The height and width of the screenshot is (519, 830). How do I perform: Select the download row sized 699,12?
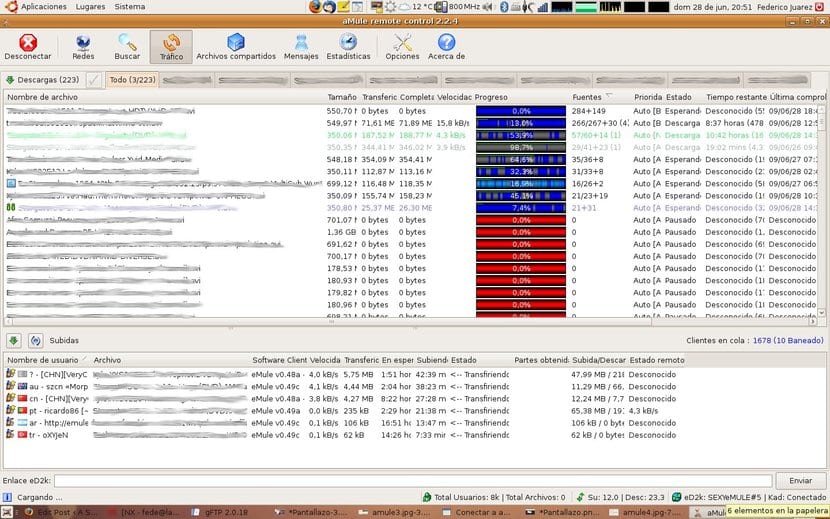pyautogui.click(x=411, y=184)
